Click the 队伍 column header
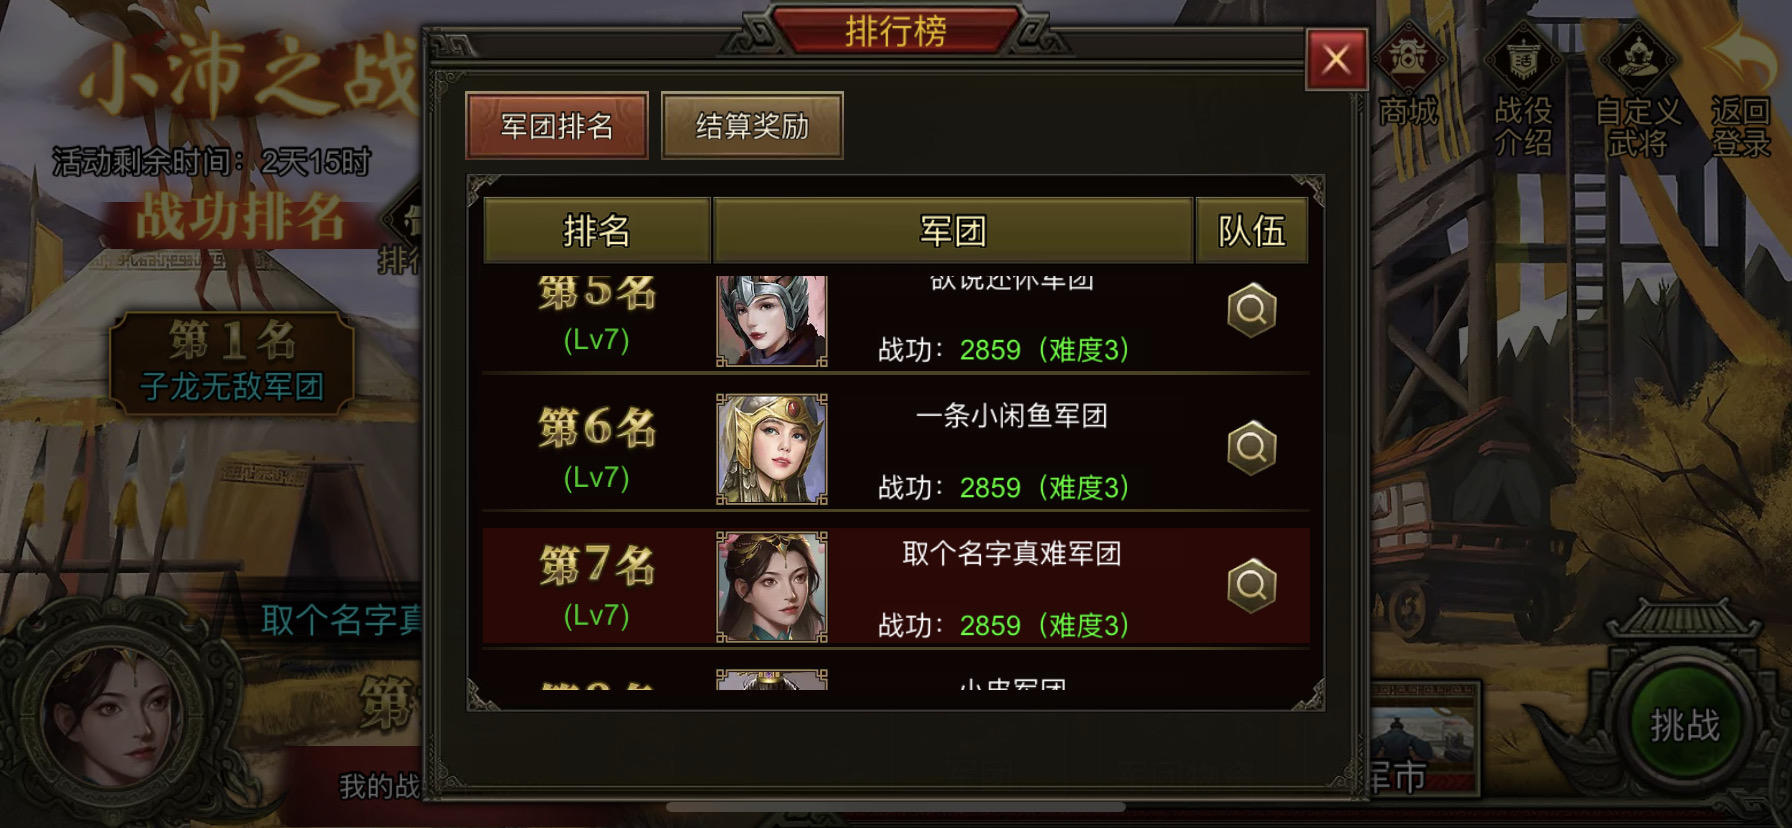 click(1251, 230)
